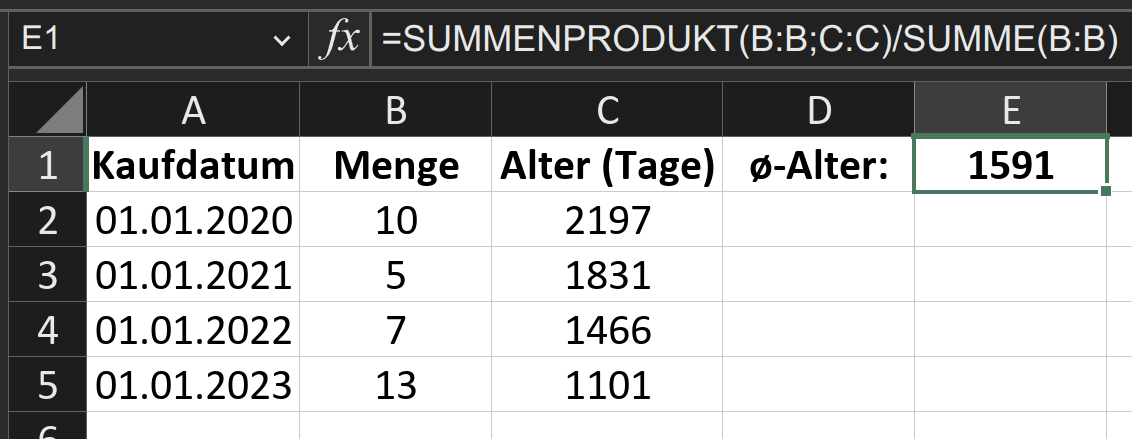Open the Name Box dropdown arrow
The height and width of the screenshot is (439, 1132).
[279, 41]
